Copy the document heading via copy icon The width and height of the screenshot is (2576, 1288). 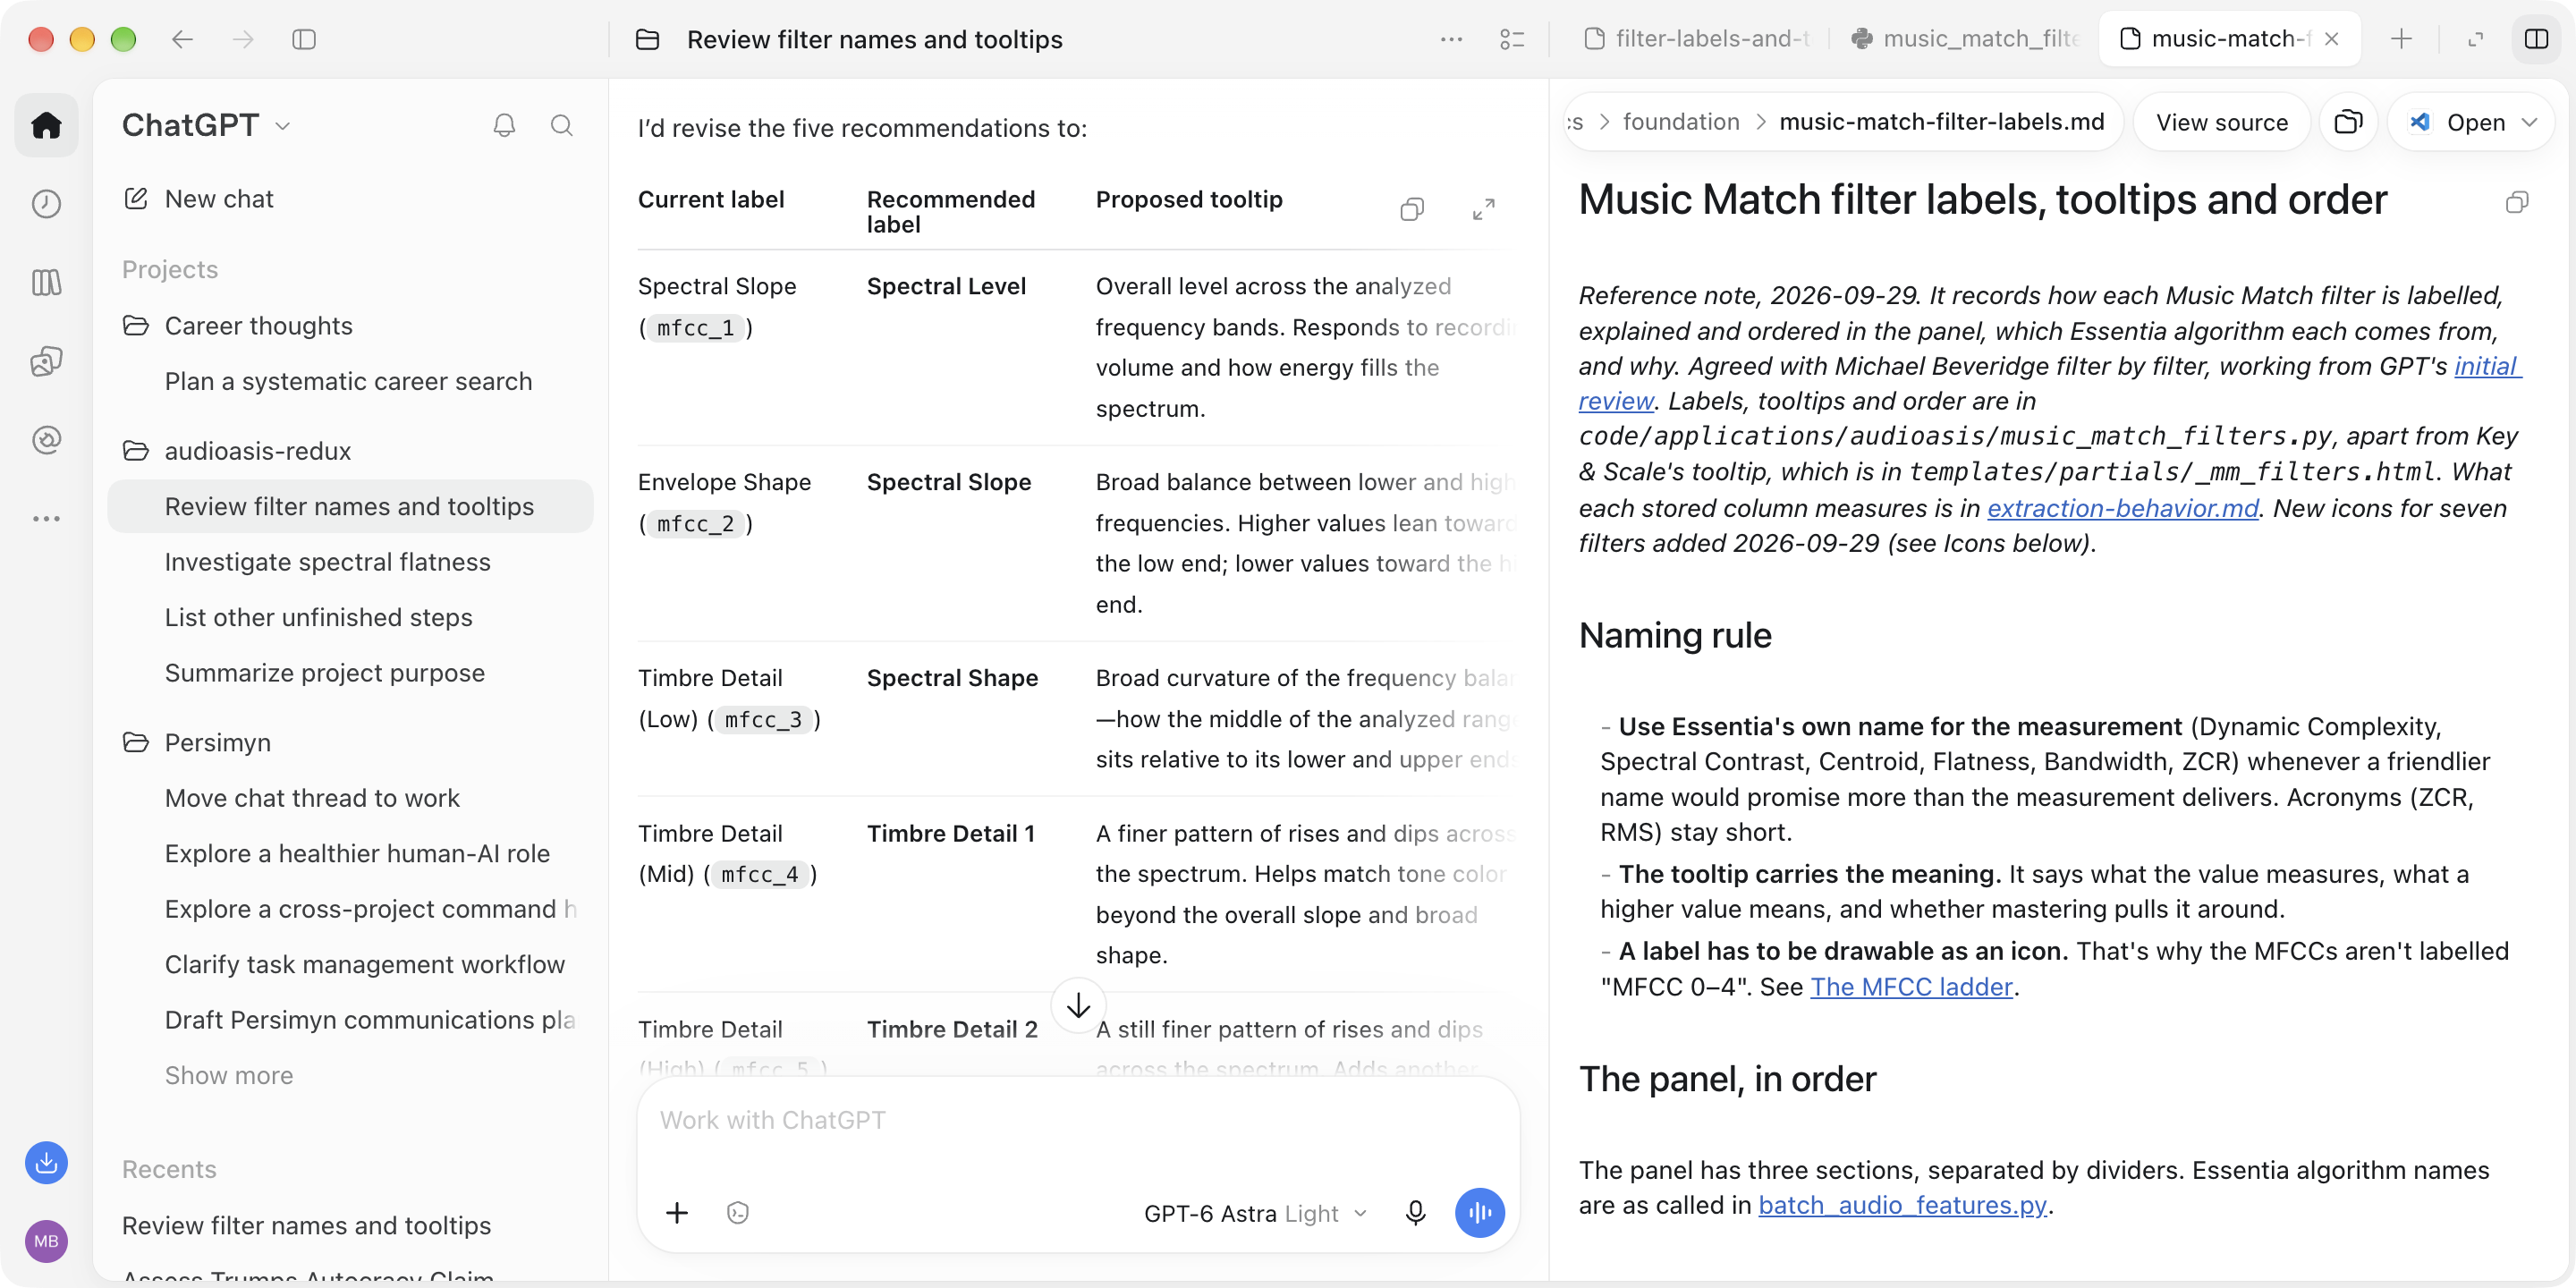(x=2517, y=203)
